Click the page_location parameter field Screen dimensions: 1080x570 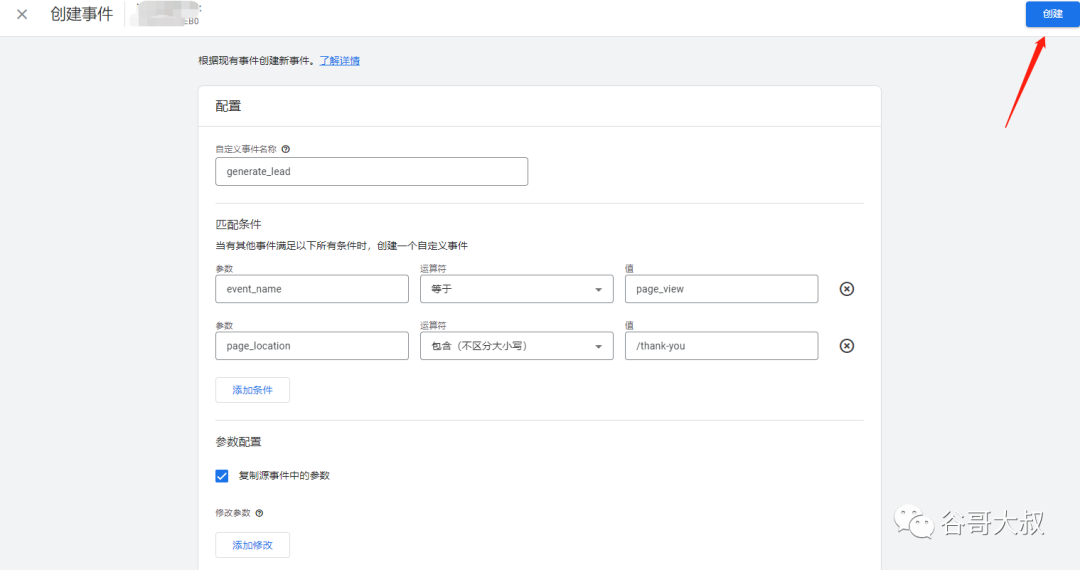[x=312, y=346]
